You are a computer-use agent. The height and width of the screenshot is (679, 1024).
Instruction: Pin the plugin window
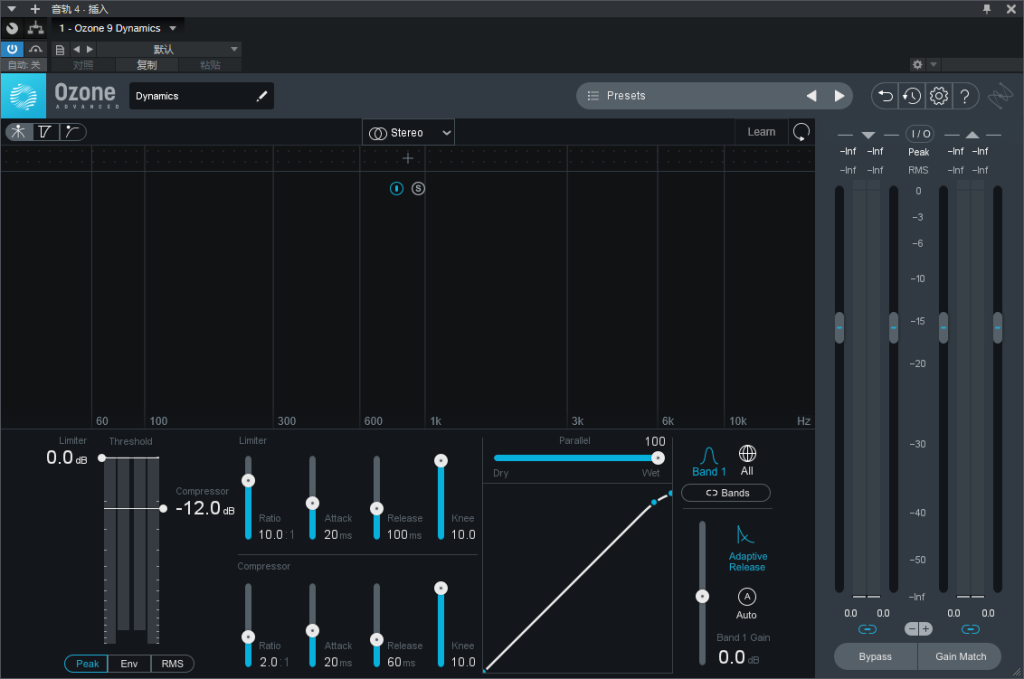tap(987, 9)
